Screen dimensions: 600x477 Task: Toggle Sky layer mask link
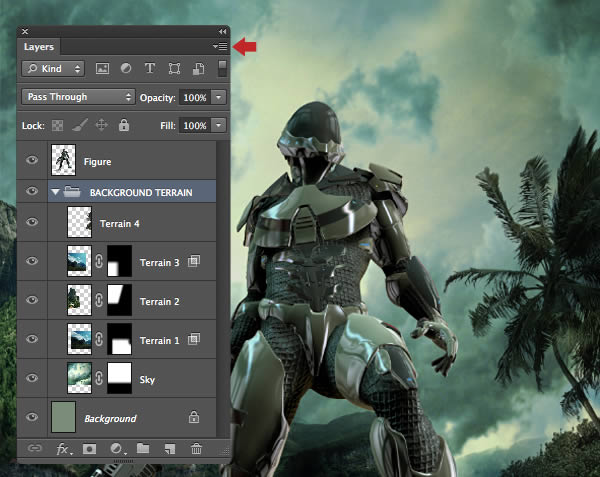coord(99,378)
